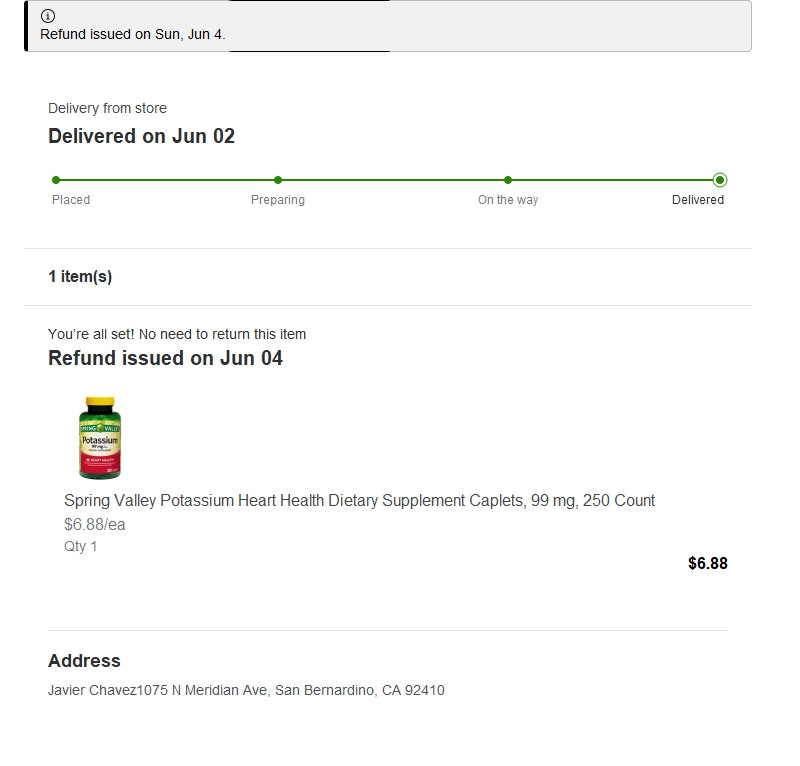The height and width of the screenshot is (766, 800).
Task: Click the "No need to return this item" message
Action: pyautogui.click(x=177, y=334)
